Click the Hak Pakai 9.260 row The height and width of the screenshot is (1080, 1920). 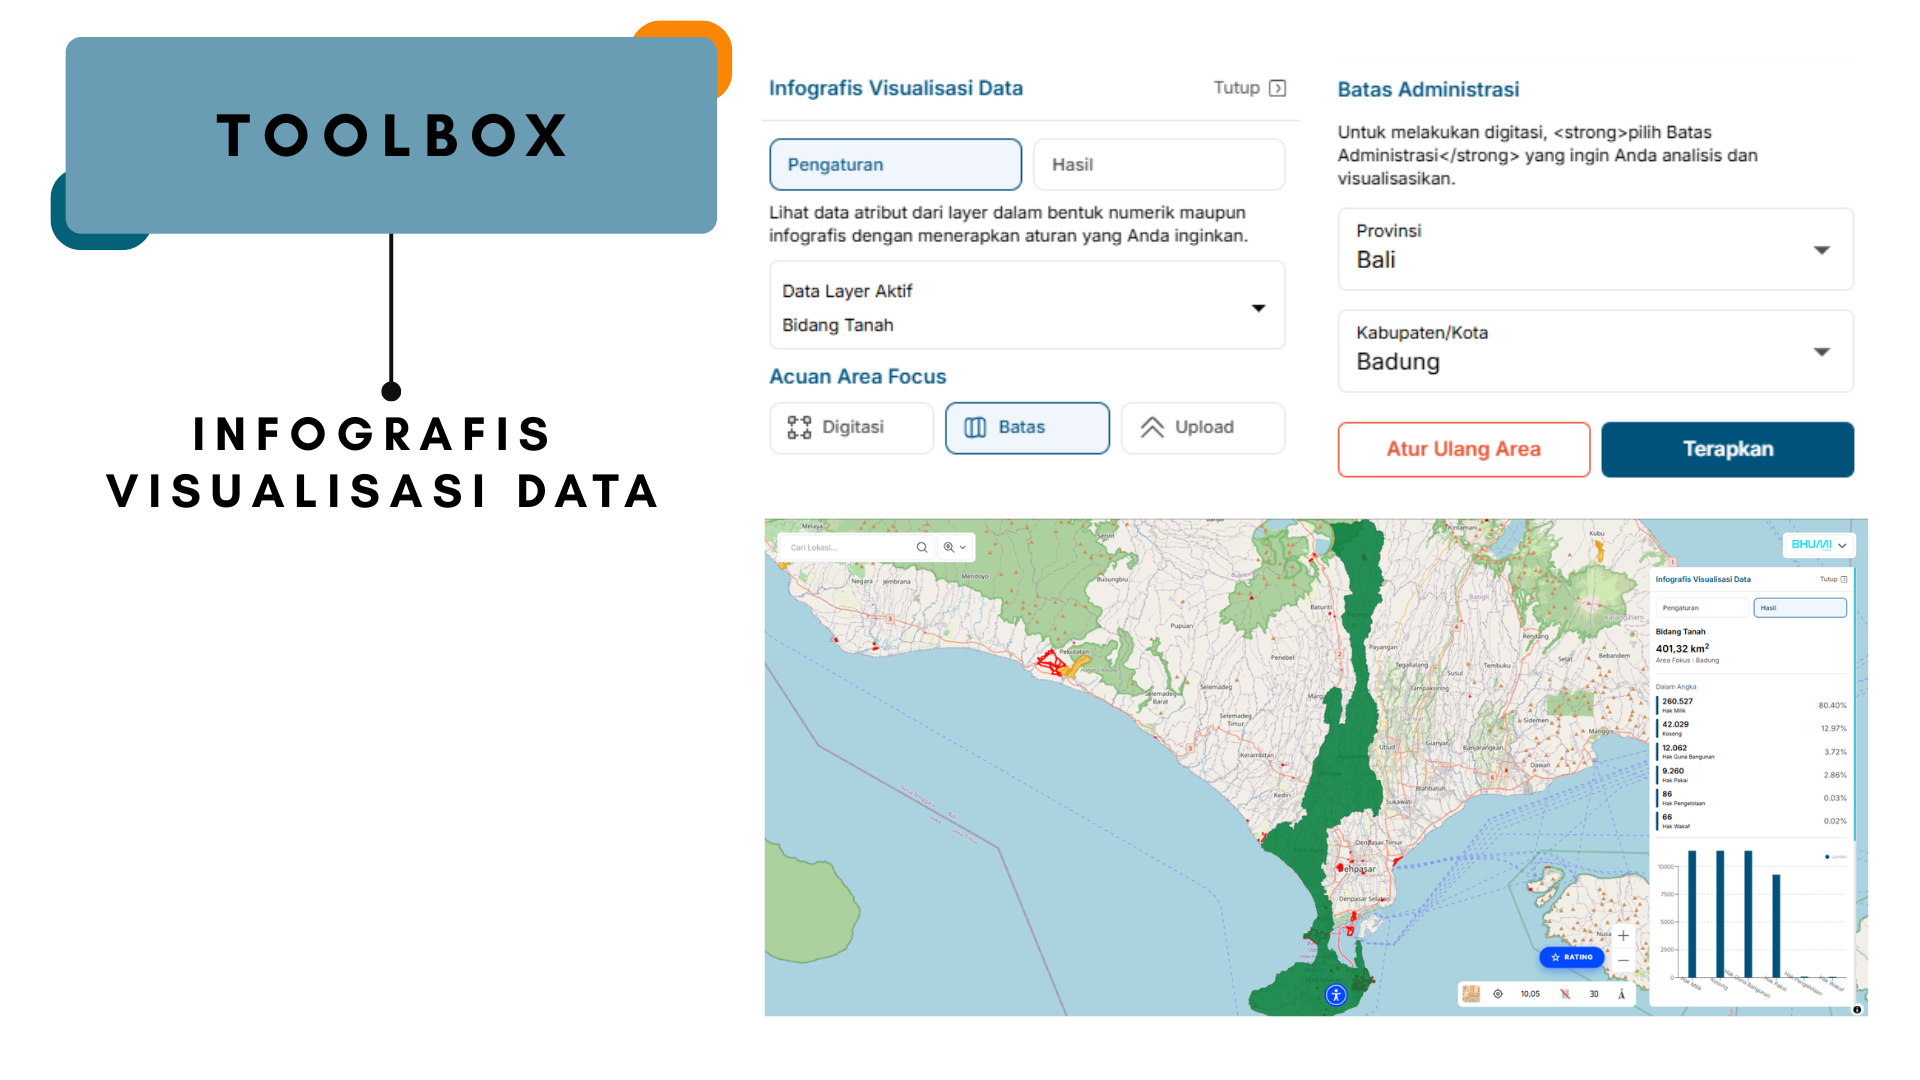[1751, 775]
